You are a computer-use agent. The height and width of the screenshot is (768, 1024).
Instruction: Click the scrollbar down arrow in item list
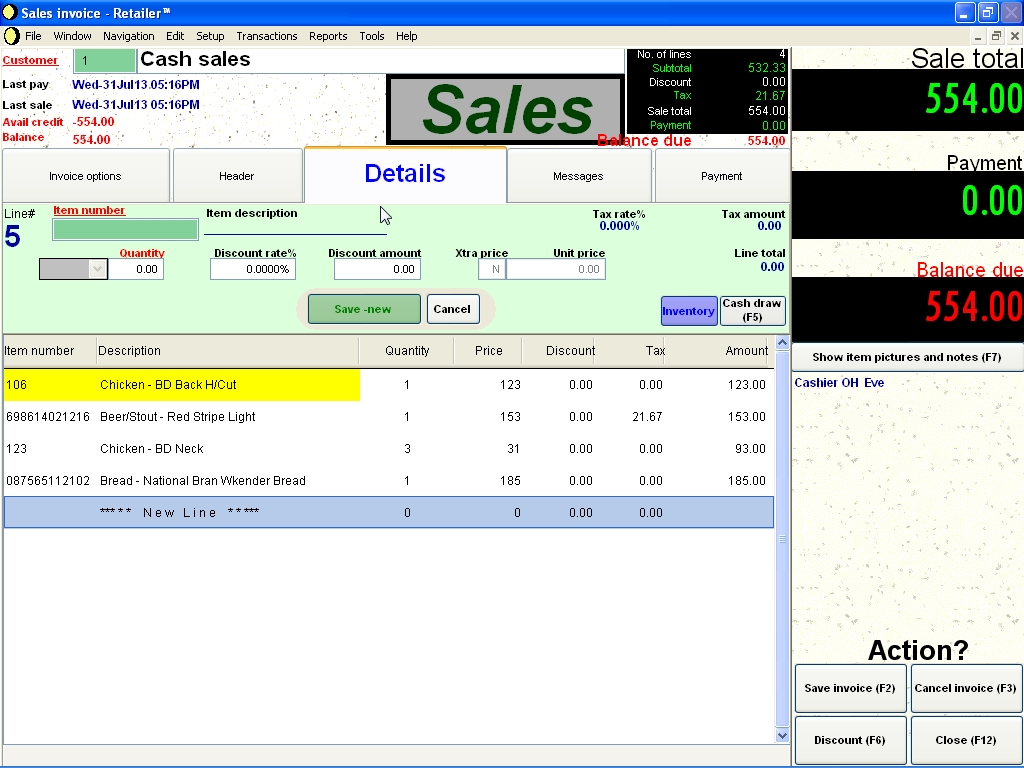(782, 735)
